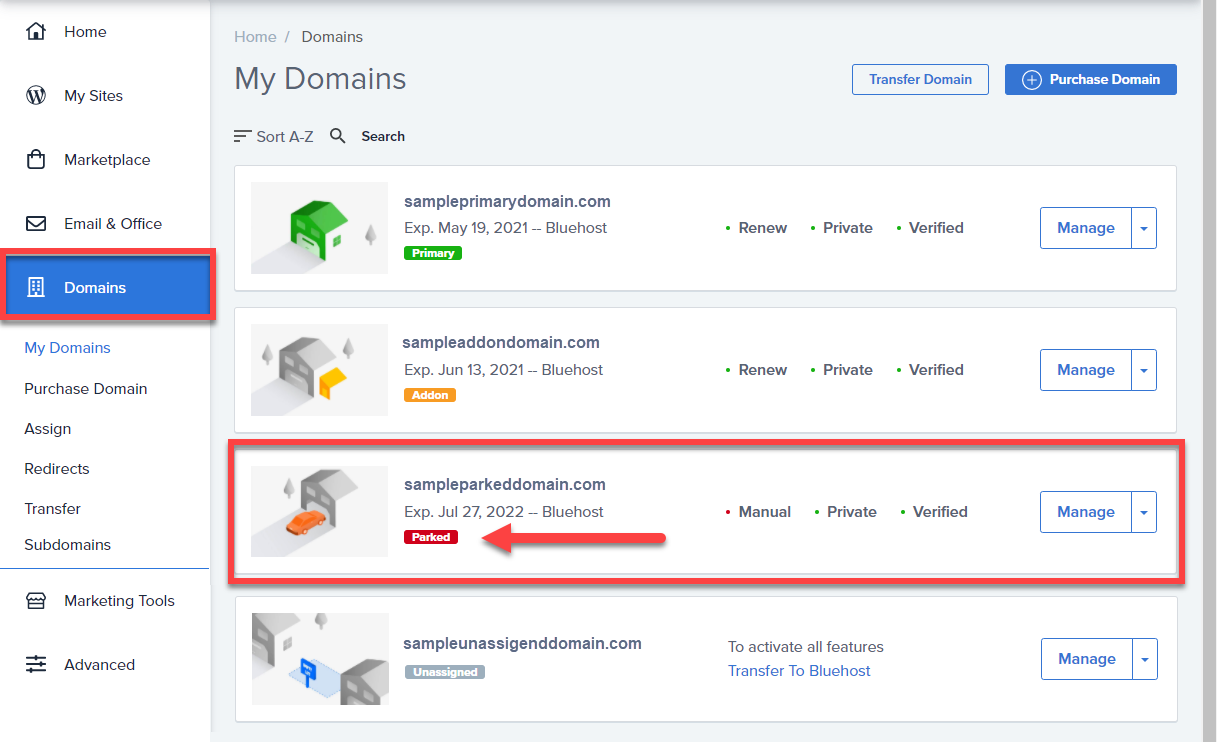The width and height of the screenshot is (1217, 742).
Task: Click Verified status on sampleaddondomain.com
Action: tap(936, 370)
